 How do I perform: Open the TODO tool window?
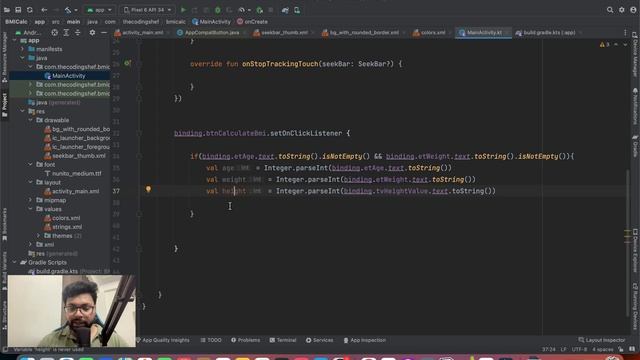211,340
